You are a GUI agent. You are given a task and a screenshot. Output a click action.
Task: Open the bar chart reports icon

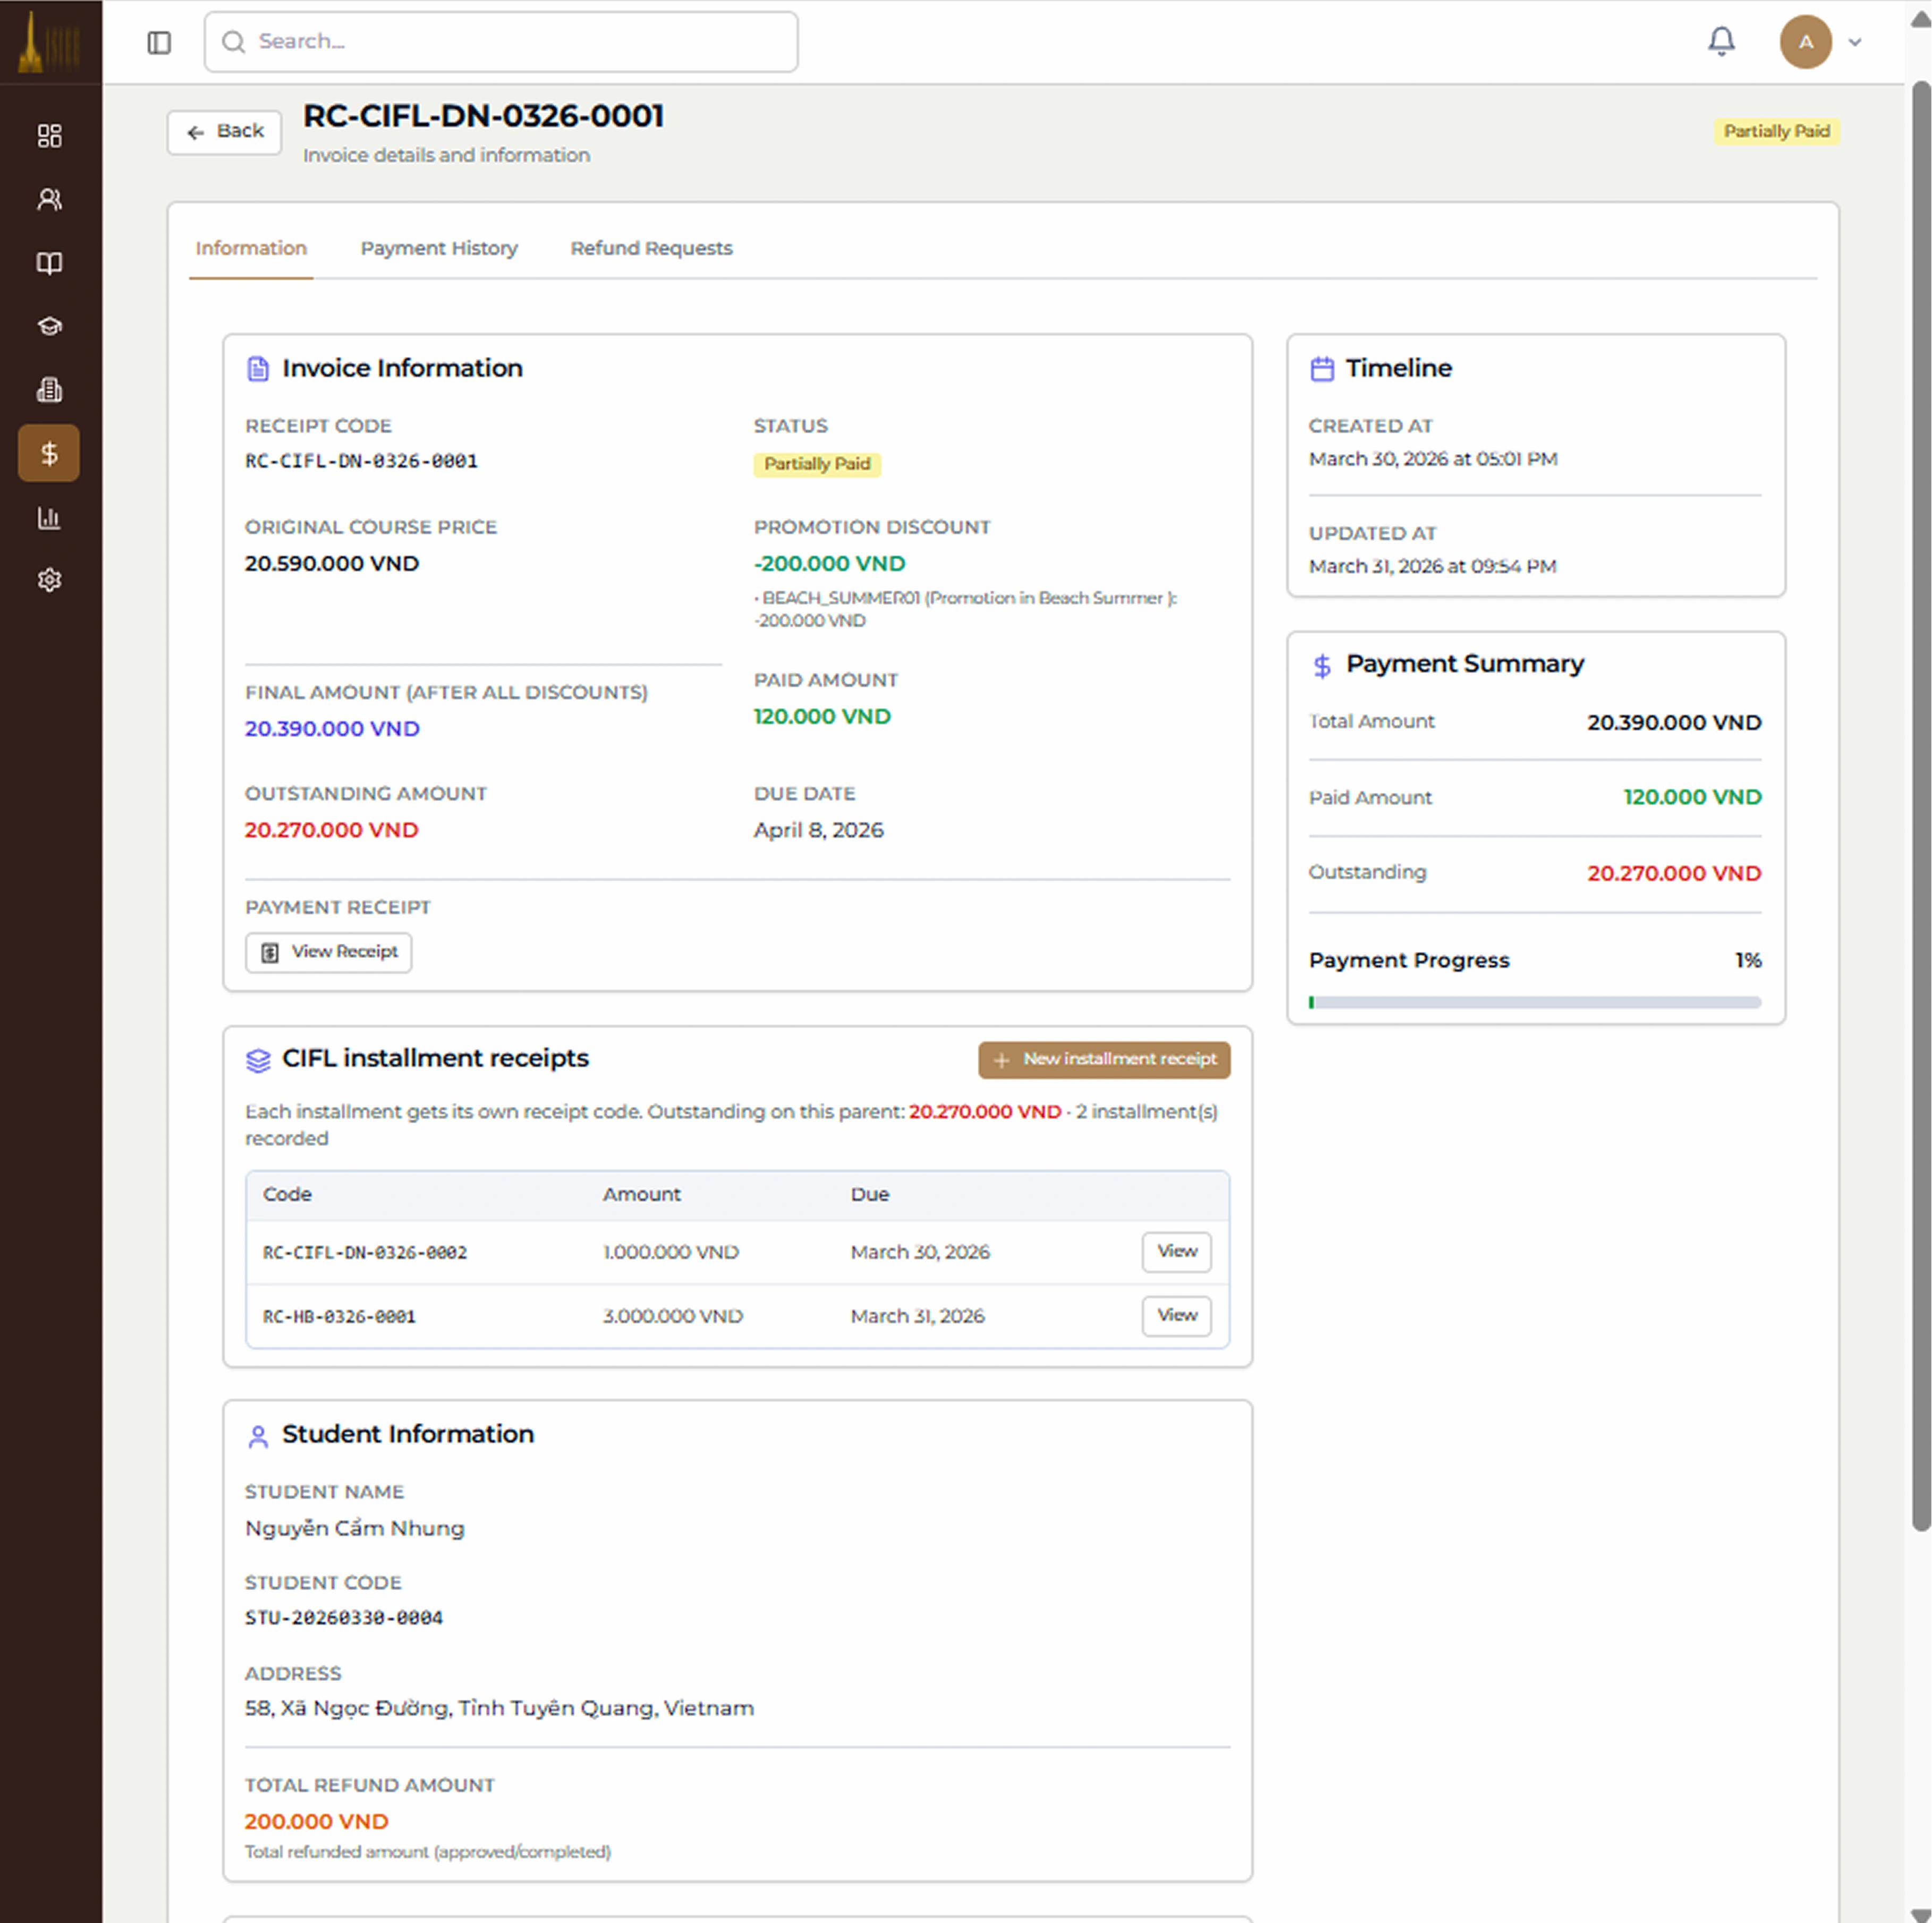pos(49,517)
